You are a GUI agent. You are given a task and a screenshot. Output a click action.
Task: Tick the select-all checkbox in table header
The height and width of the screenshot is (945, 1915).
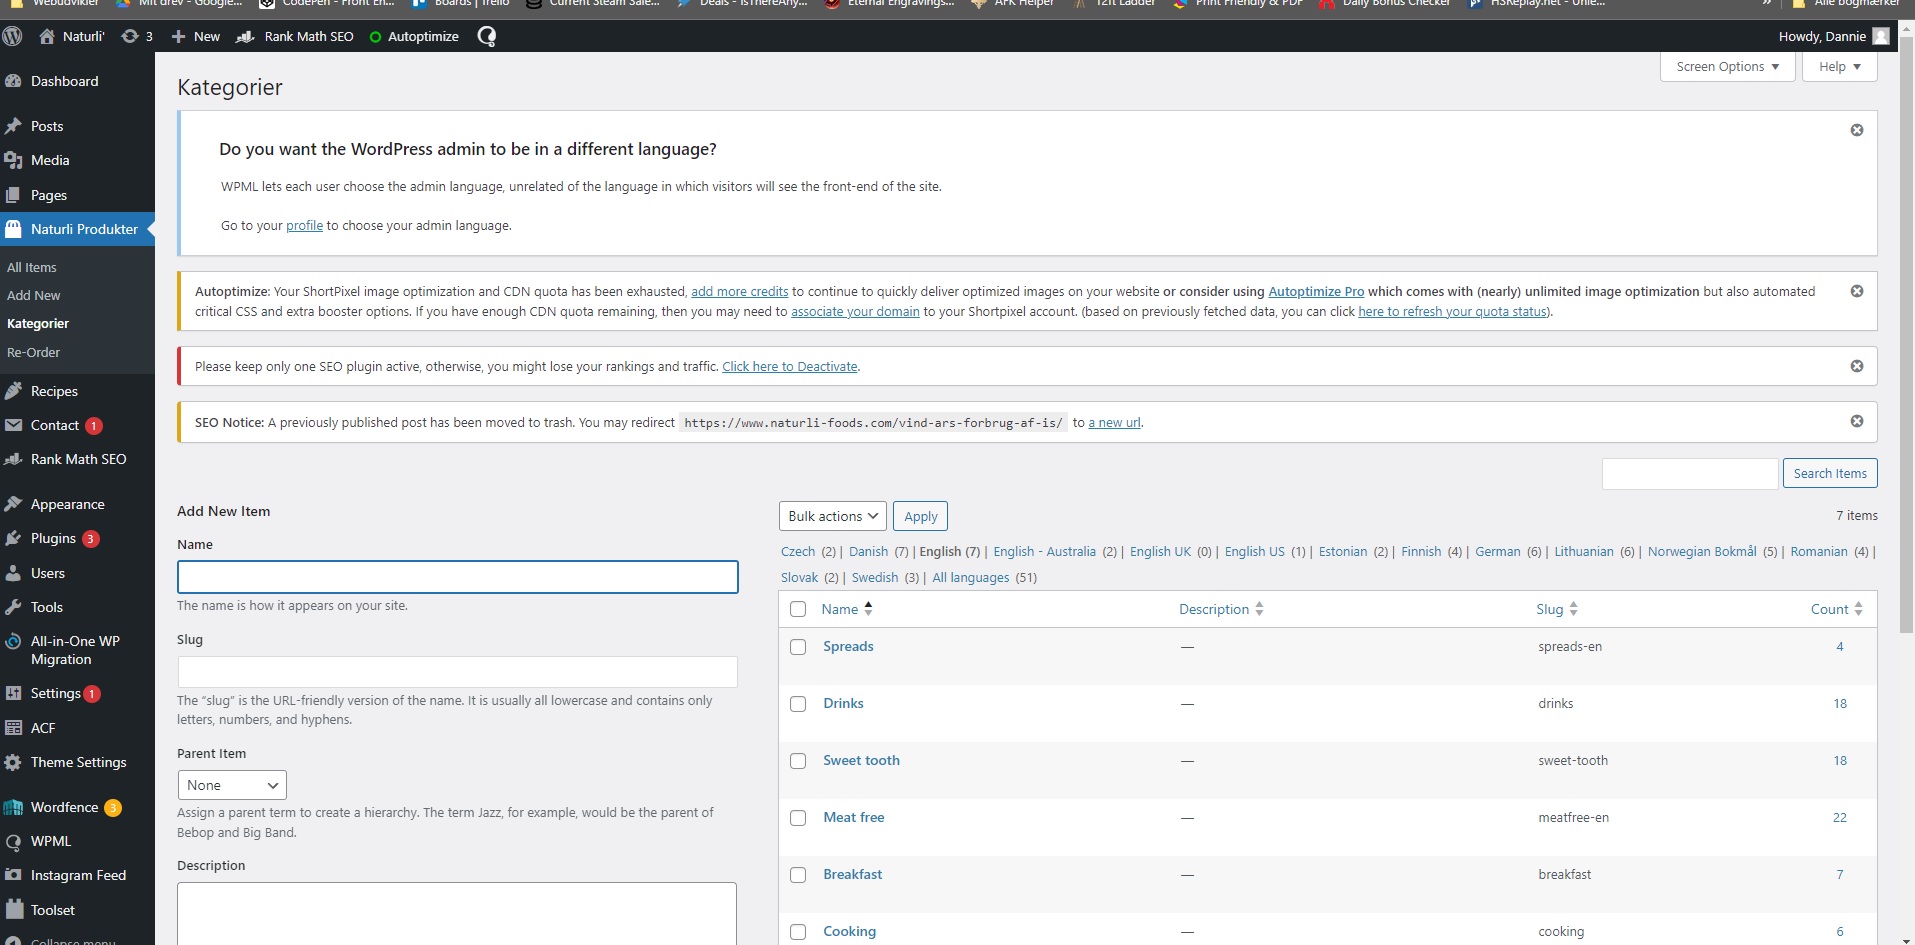pos(798,609)
